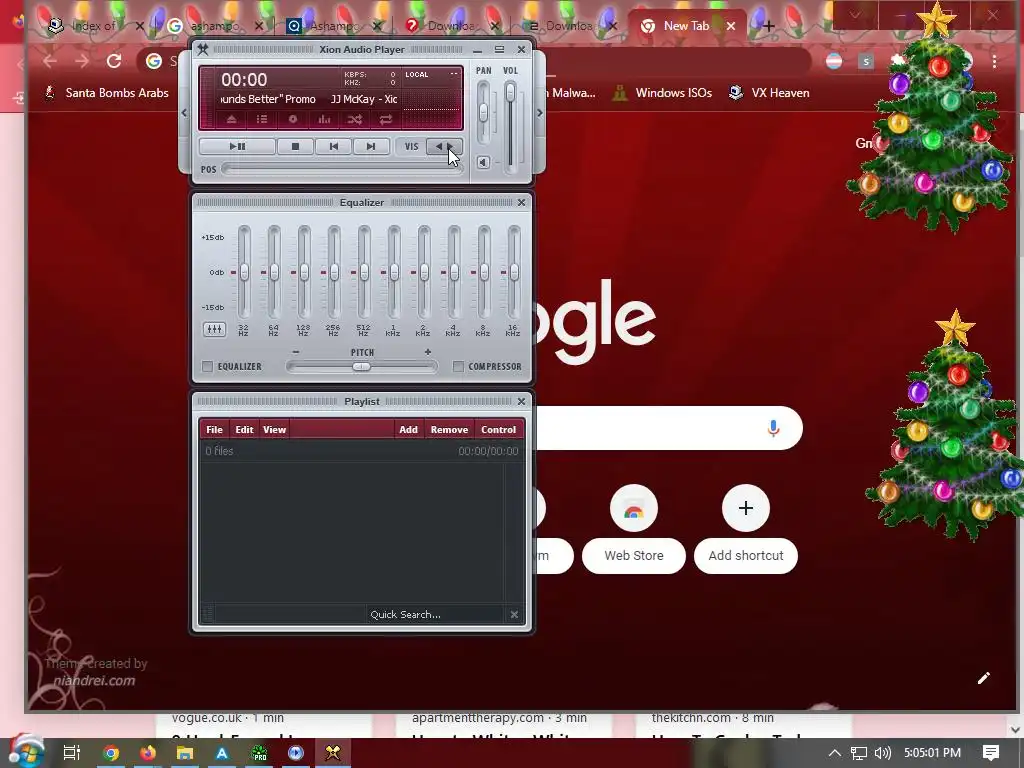The image size is (1024, 768).
Task: Open the equalizer bars icon in Xion display
Action: (x=324, y=119)
